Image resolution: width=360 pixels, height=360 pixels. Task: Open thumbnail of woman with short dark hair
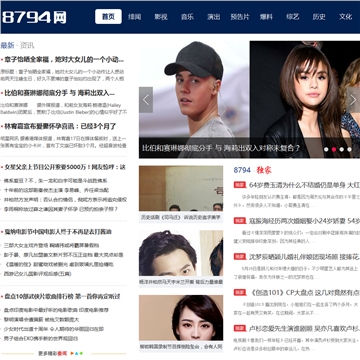(181, 318)
